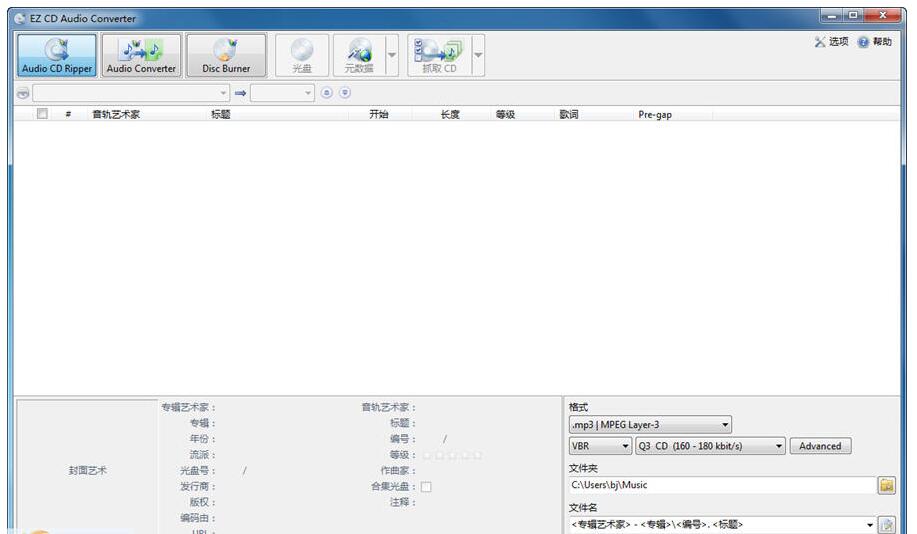Screen dimensions: 917x534
Task: Click the 文件夹 output folder path field
Action: tap(720, 485)
